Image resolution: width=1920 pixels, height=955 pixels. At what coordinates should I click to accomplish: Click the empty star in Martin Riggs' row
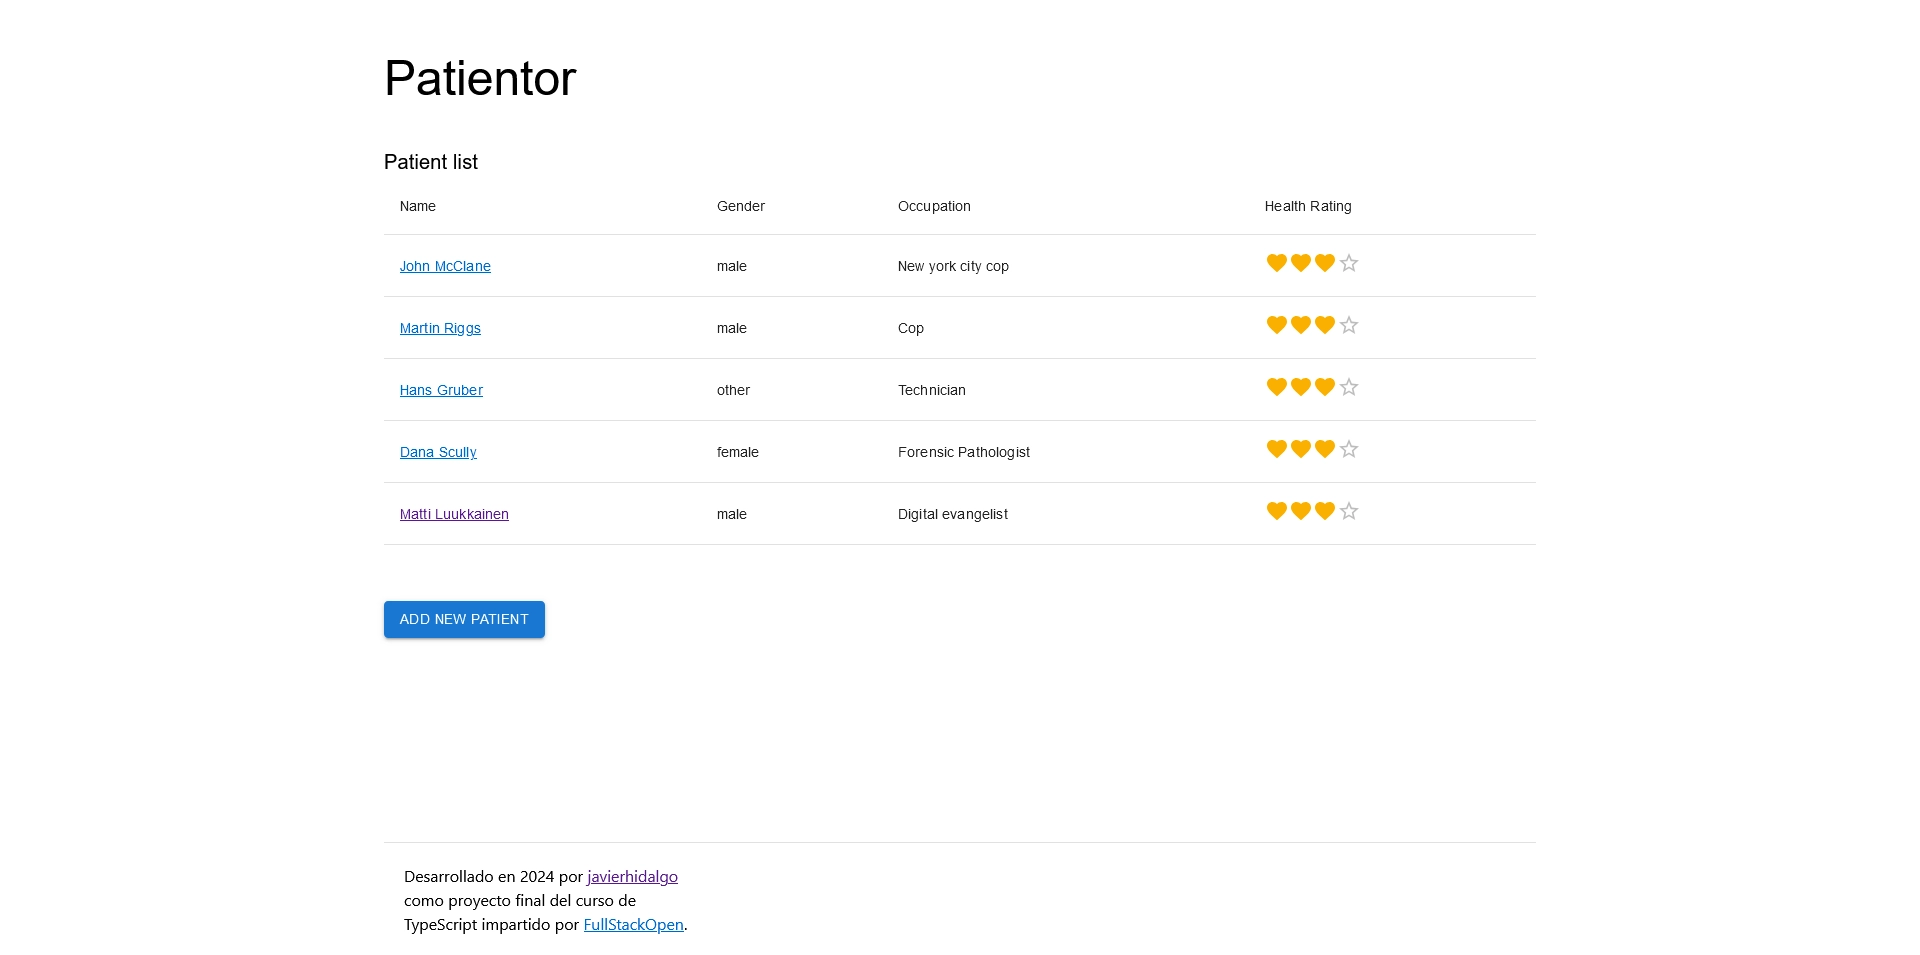[x=1349, y=325]
